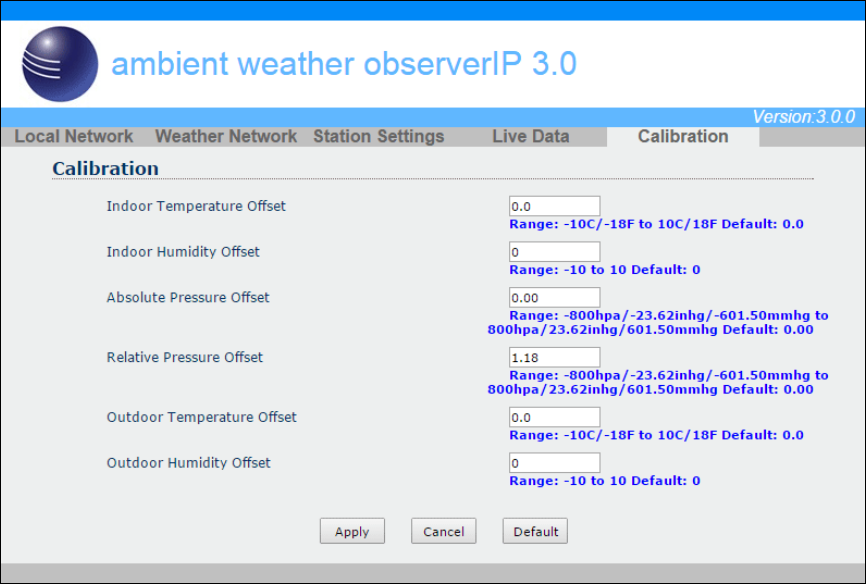Focus the Absolute Pressure Offset field

[555, 297]
